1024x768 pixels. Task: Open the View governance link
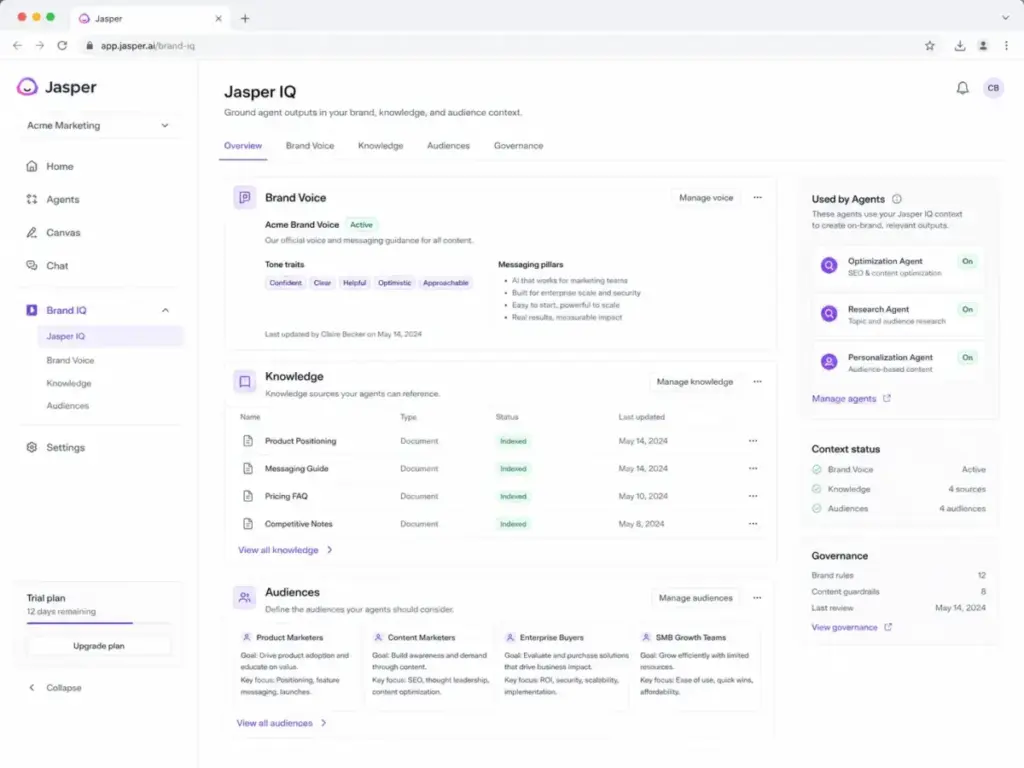852,627
